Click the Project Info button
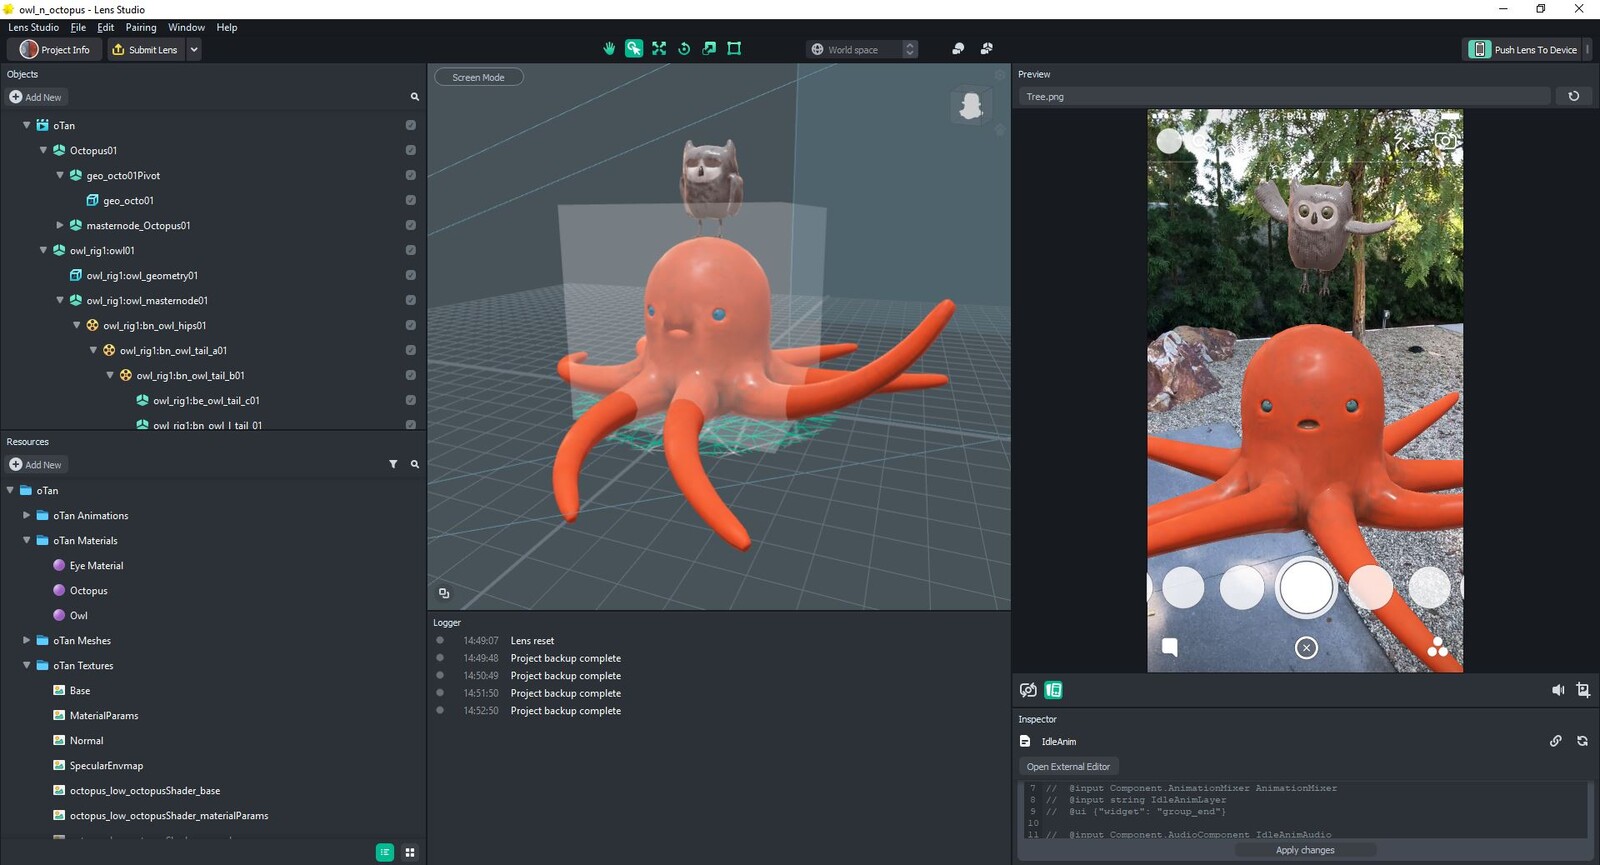 (x=55, y=49)
